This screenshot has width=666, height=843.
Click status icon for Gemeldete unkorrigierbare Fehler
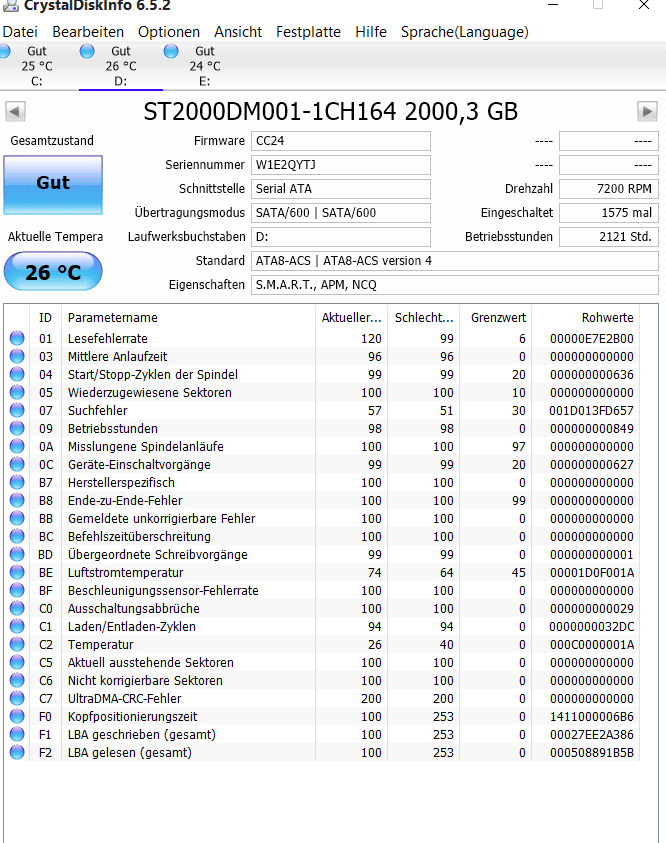point(17,518)
